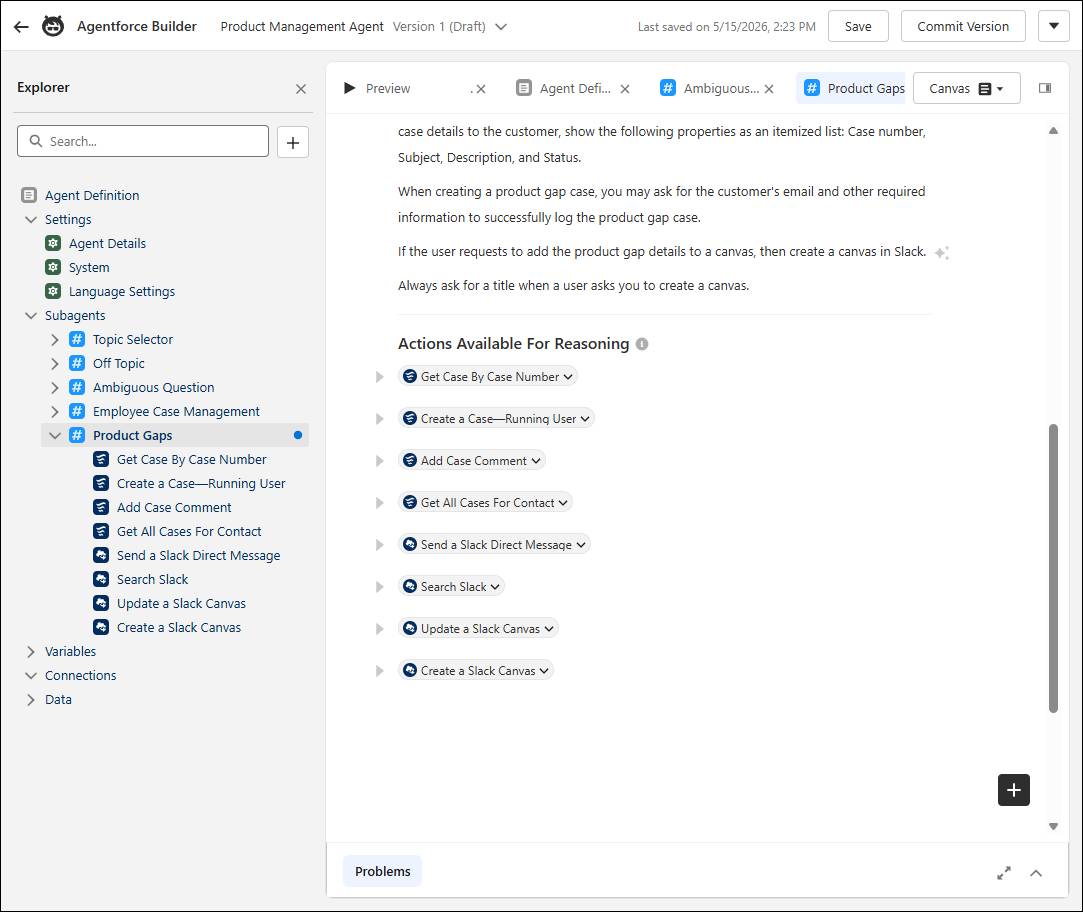The image size is (1083, 912).
Task: Collapse the Product Gaps subagent
Action: click(x=55, y=435)
